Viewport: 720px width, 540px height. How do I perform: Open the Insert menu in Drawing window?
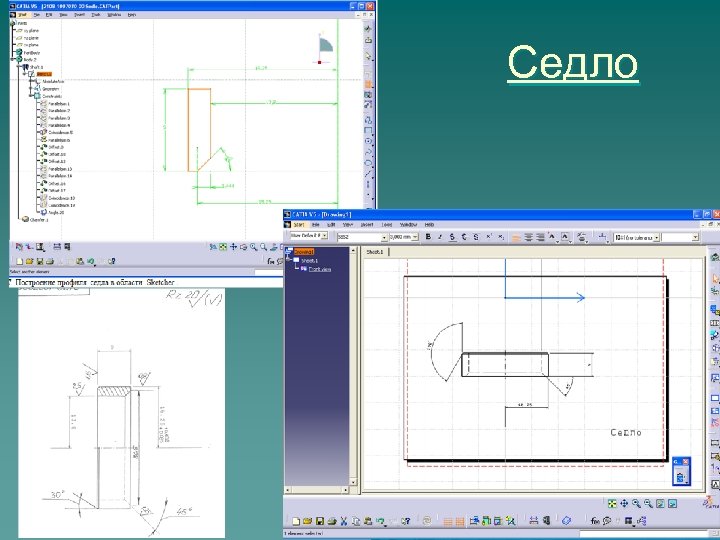coord(367,225)
